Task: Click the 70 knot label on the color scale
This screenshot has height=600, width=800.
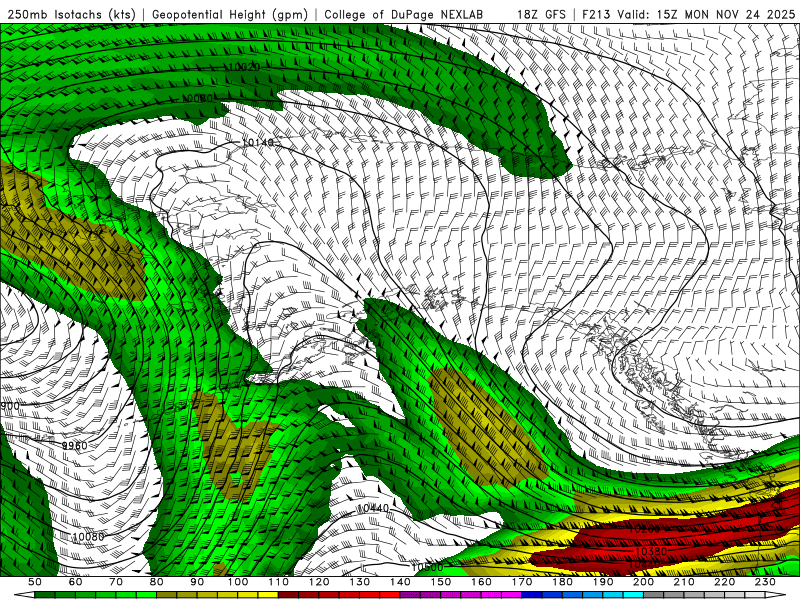Action: 116,582
